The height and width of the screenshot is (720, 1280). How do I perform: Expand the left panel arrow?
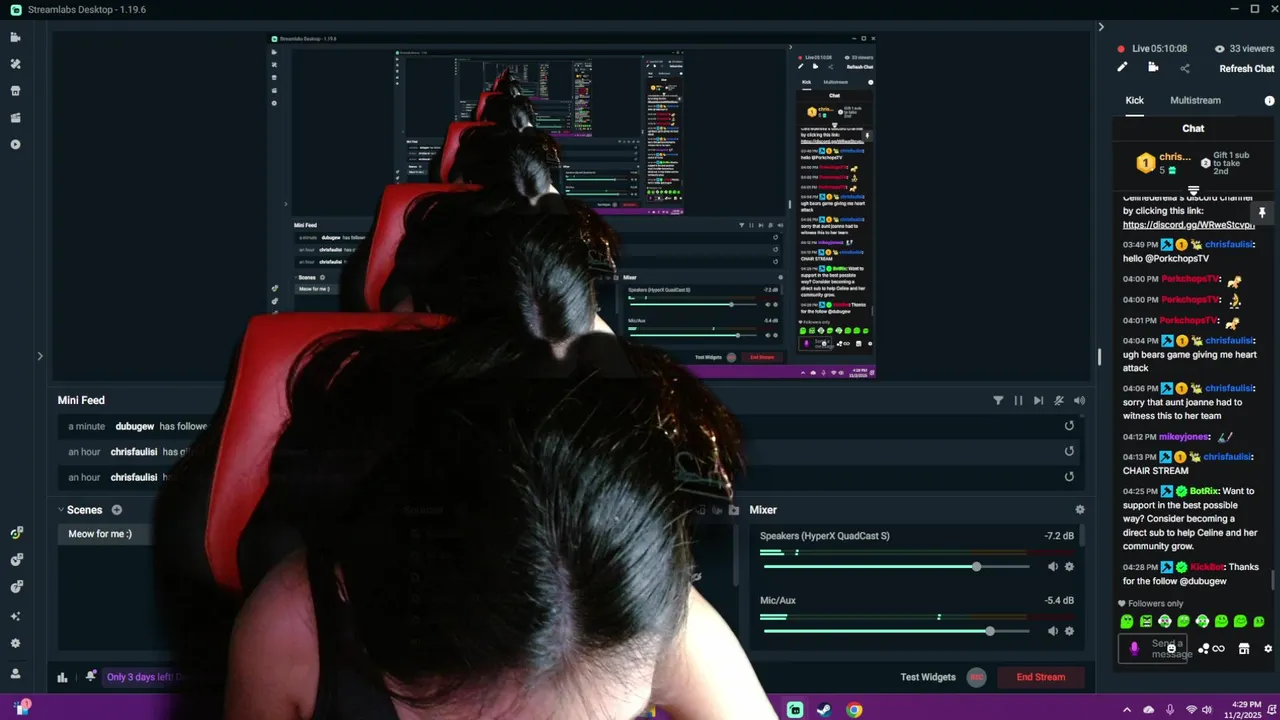(x=40, y=356)
